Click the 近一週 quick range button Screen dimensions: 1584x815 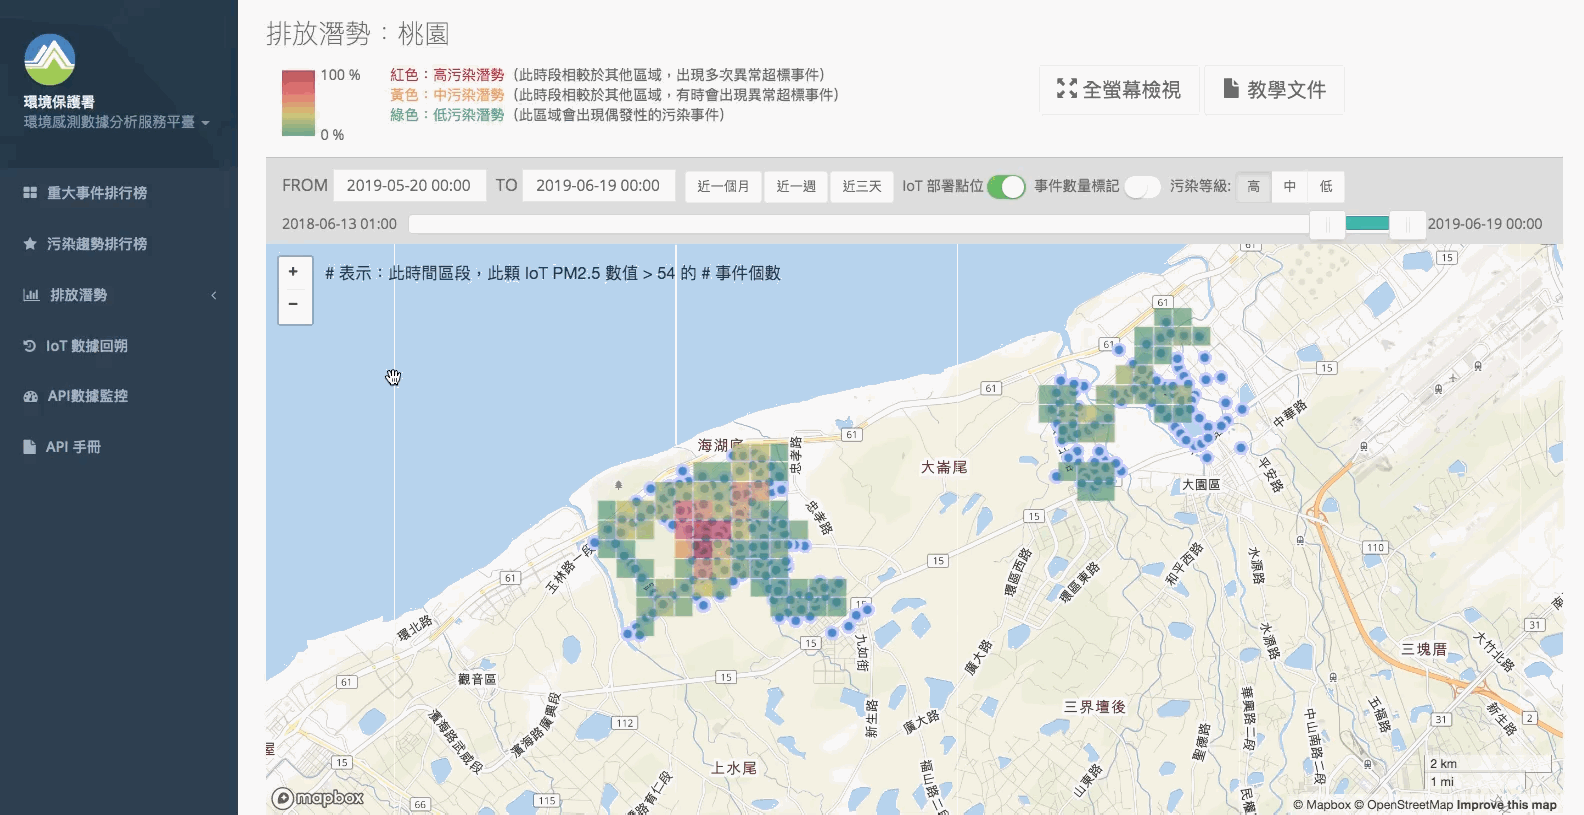796,187
